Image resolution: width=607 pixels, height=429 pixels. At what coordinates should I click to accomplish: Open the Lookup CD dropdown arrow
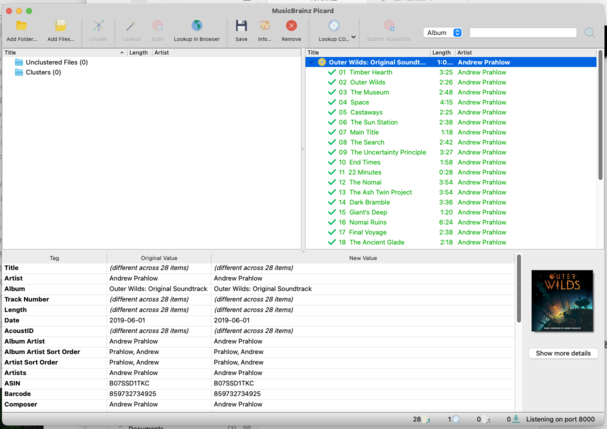point(354,37)
